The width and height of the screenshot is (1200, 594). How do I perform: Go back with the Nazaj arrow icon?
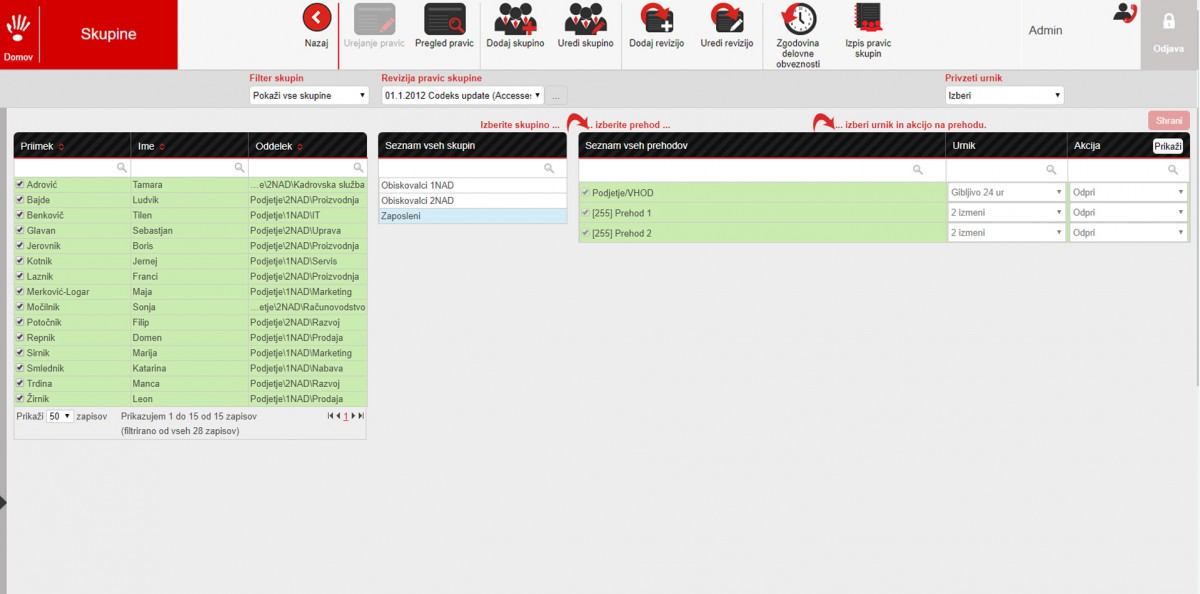tap(316, 17)
